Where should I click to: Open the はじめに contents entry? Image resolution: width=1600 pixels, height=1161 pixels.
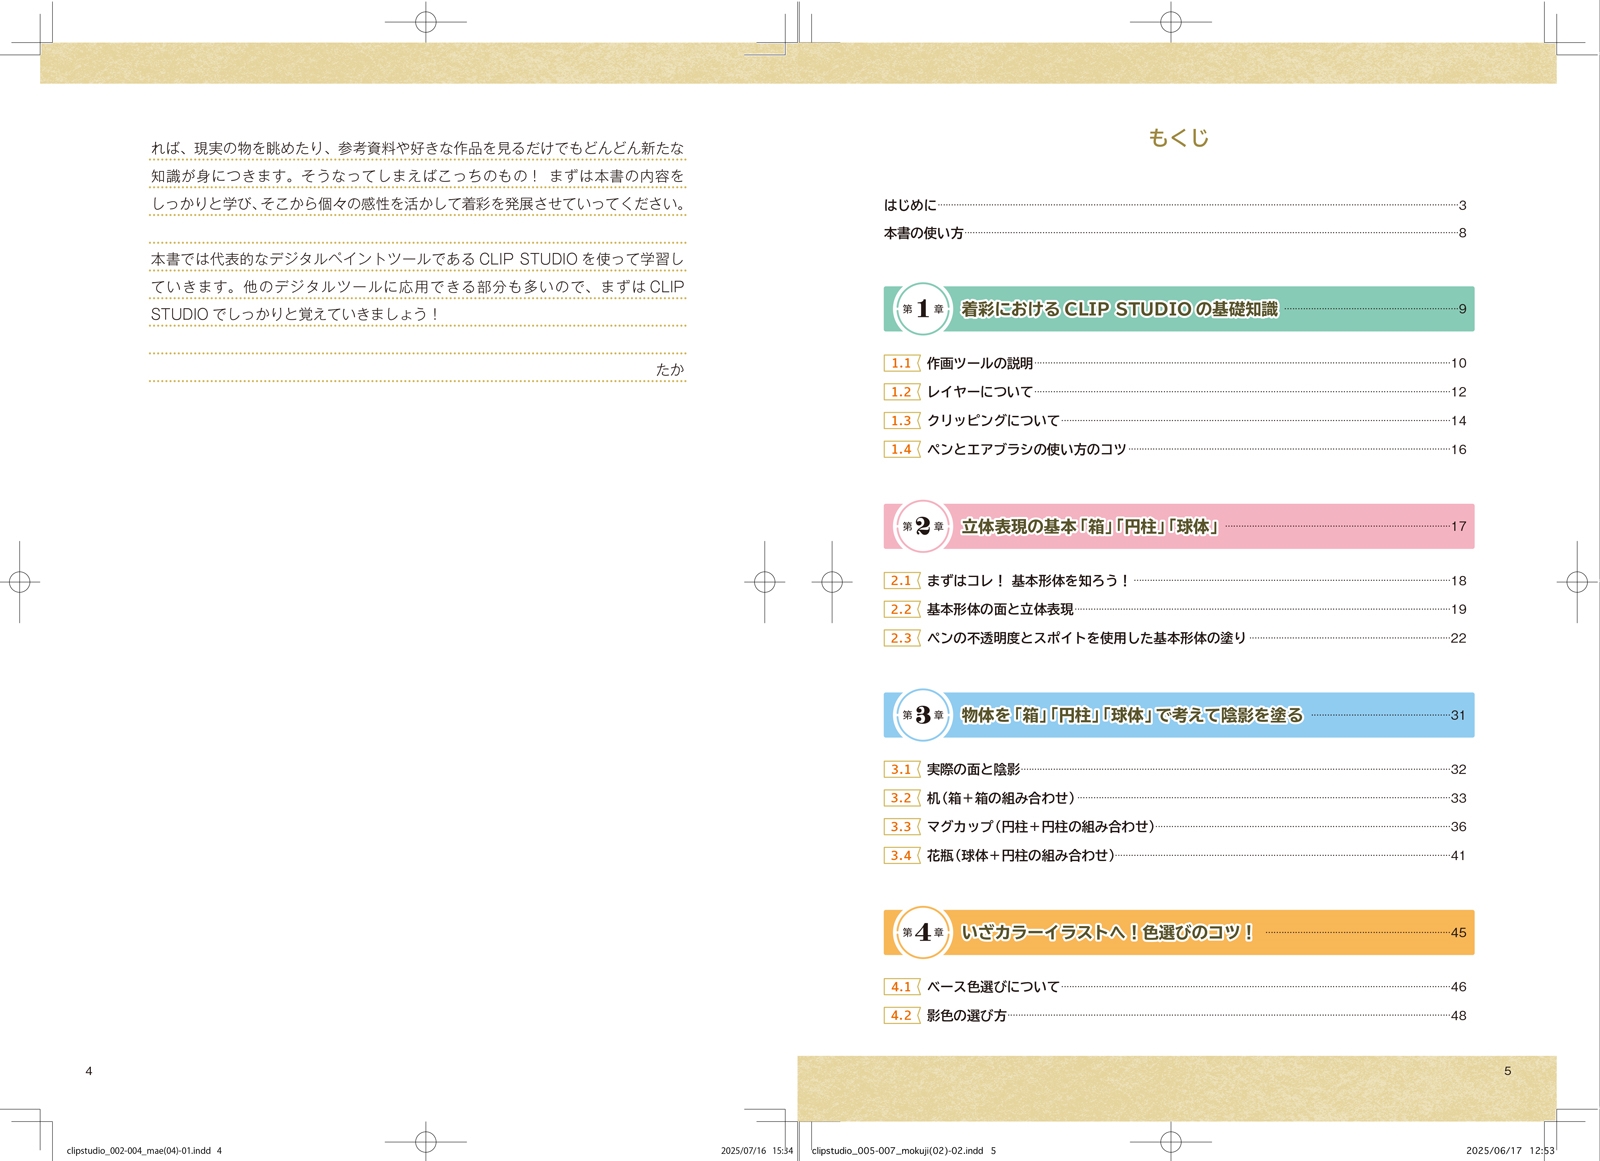tap(910, 205)
